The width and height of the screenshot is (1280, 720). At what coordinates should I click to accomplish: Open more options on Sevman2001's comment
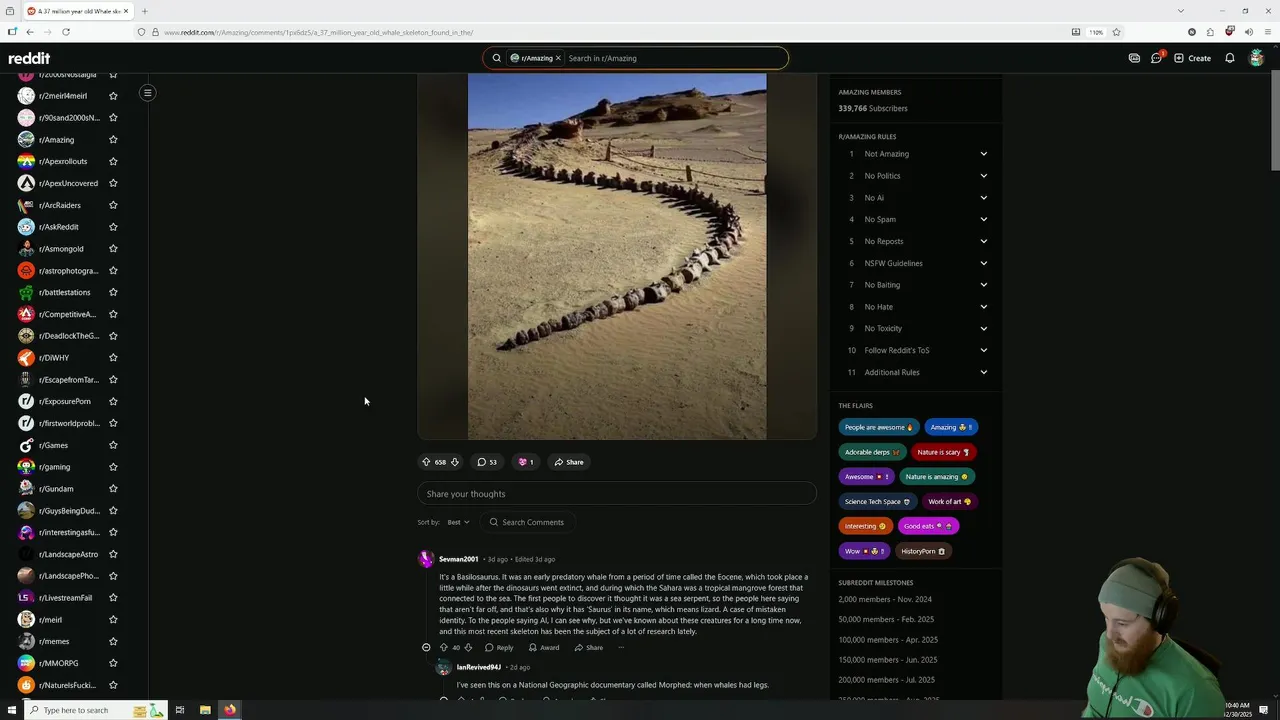click(x=621, y=648)
